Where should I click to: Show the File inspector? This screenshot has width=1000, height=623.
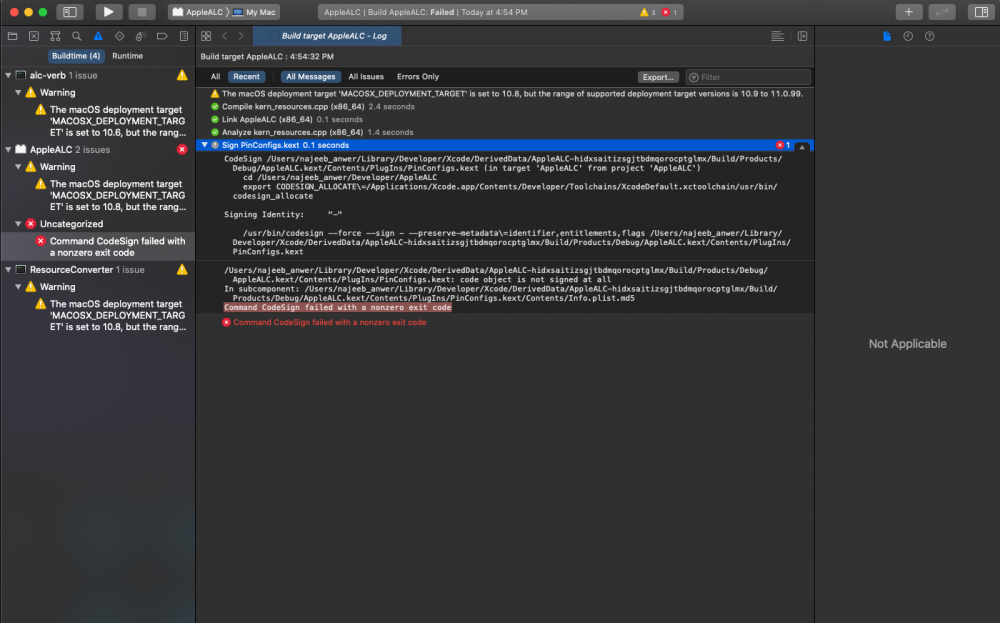(886, 36)
